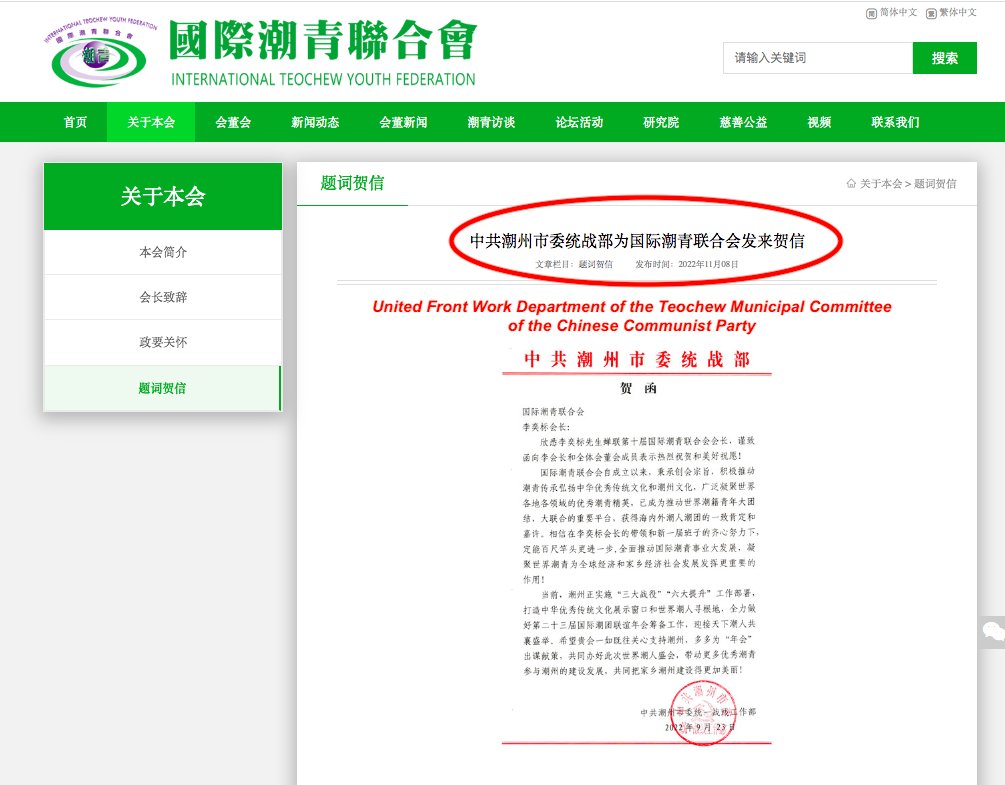Open 联系我们 navigation item
Screen dimensions: 1005x785
(895, 122)
